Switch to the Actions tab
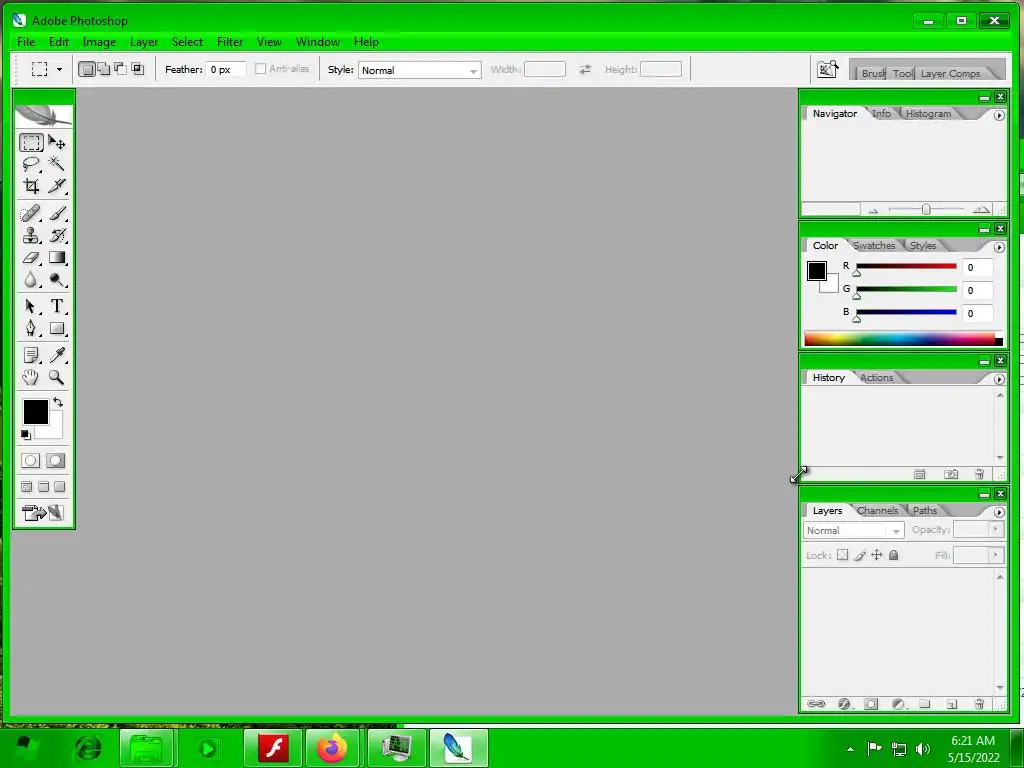This screenshot has height=768, width=1024. point(876,377)
